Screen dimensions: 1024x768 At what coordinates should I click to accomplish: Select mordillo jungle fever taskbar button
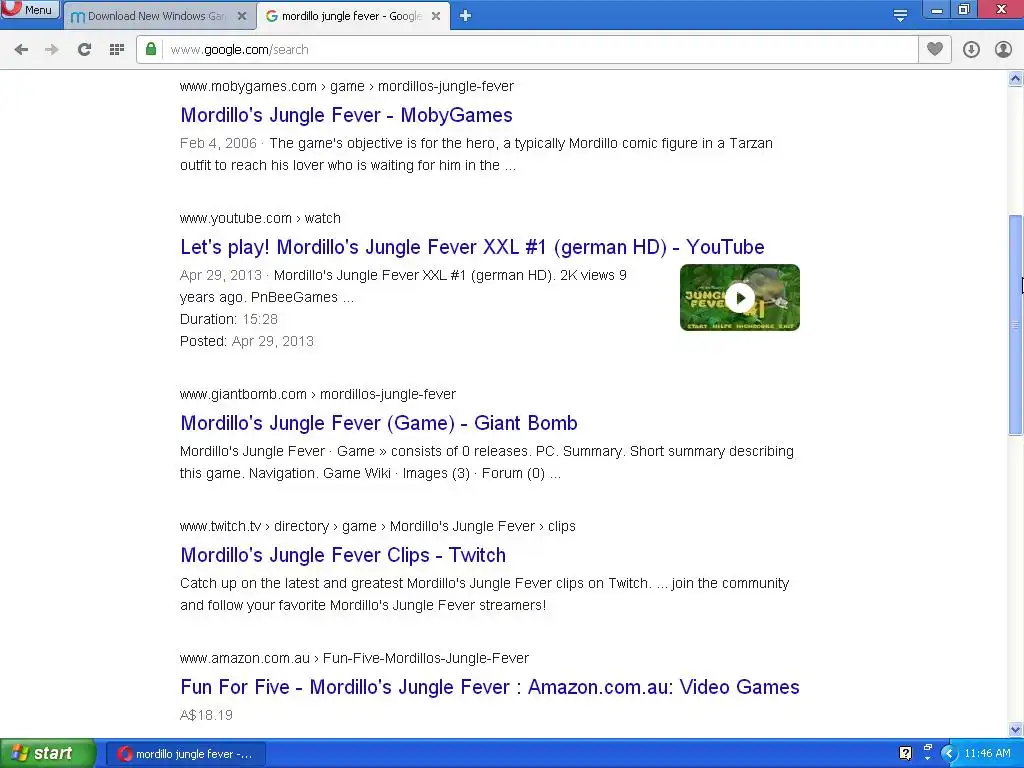pos(185,754)
